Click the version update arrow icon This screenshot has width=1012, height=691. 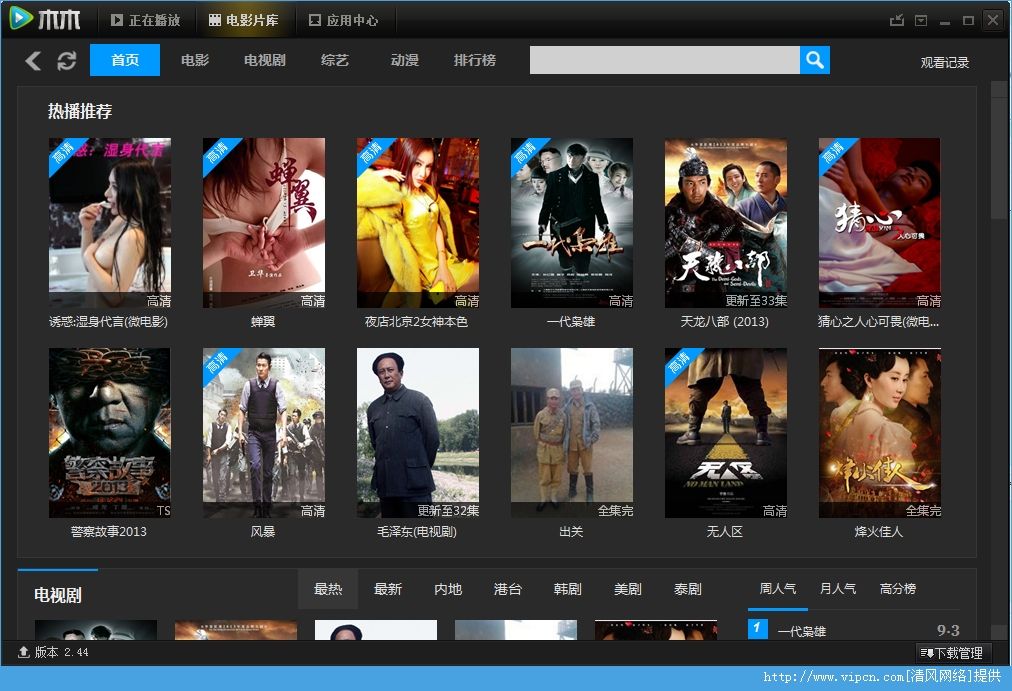pos(24,652)
